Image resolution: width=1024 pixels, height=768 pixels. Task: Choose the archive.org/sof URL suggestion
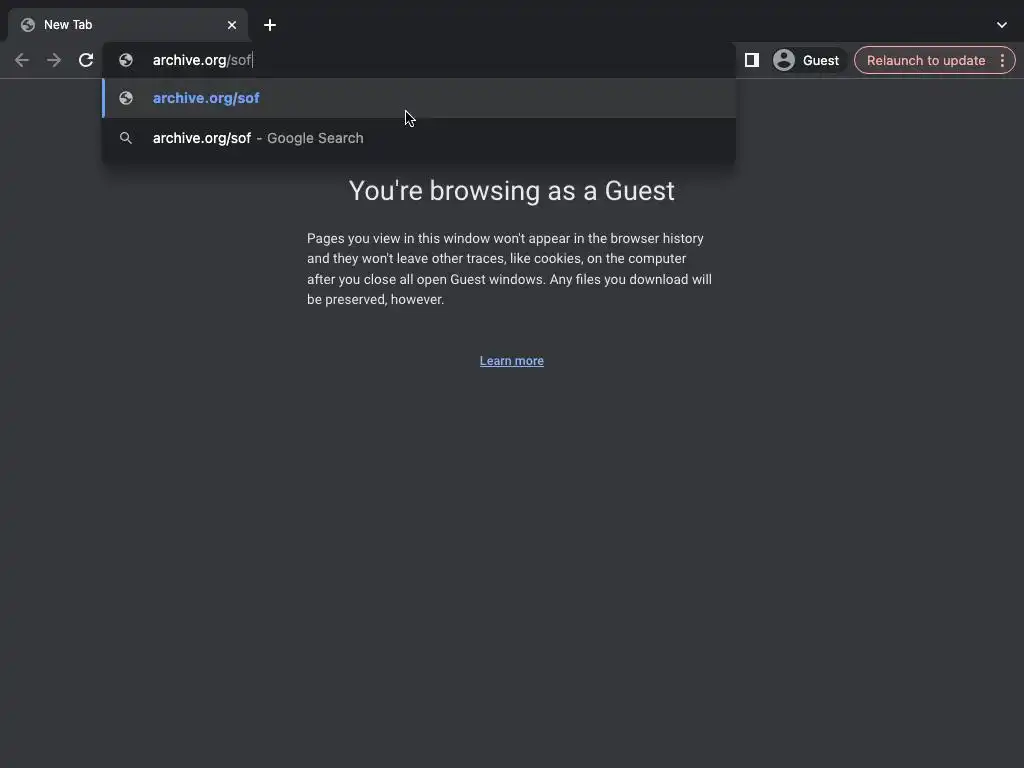pos(419,98)
